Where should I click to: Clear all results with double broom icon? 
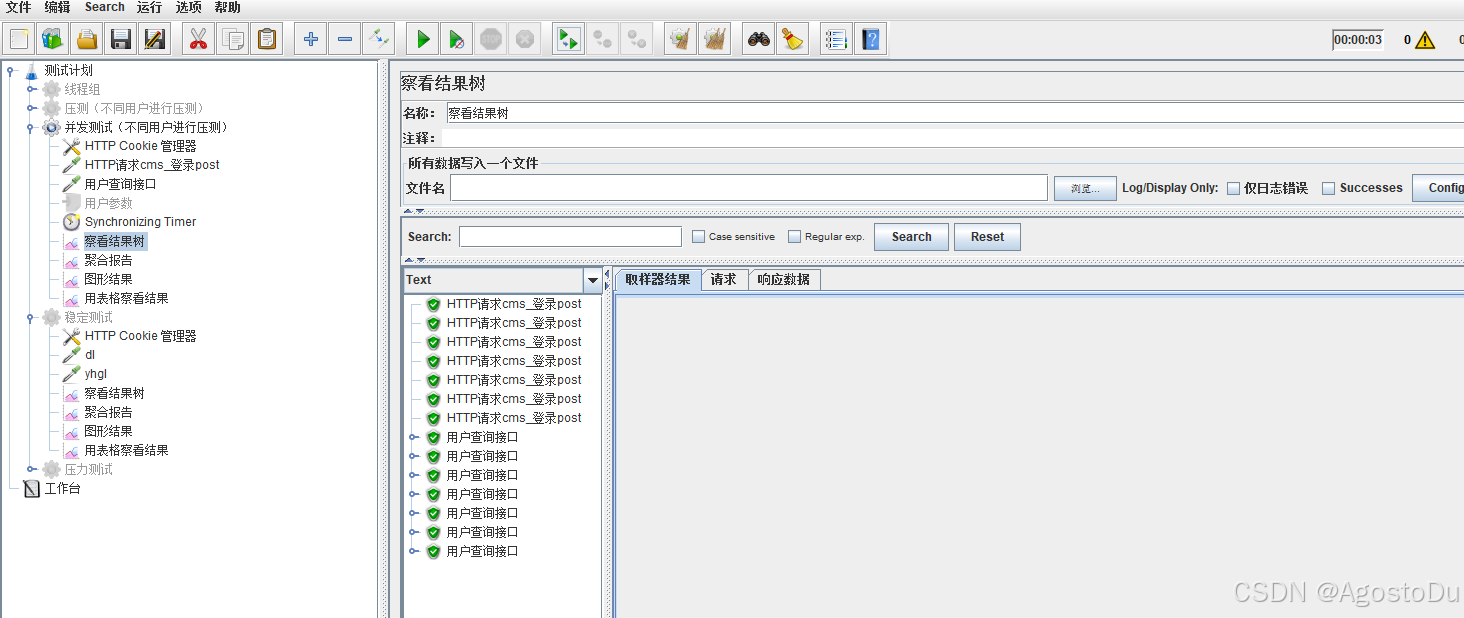[x=715, y=39]
